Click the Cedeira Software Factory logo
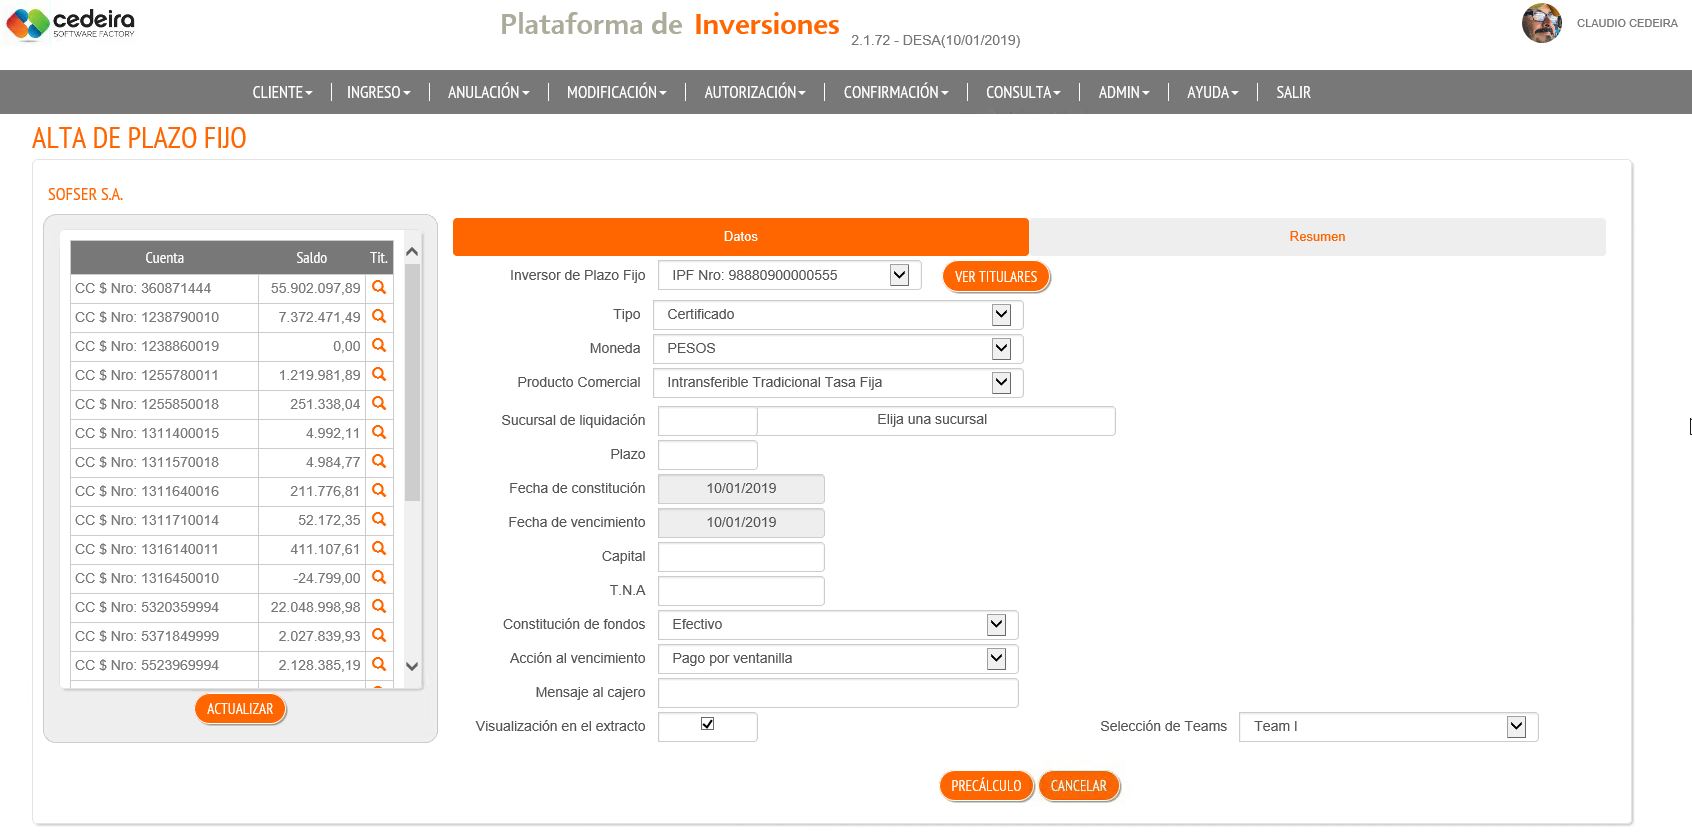 tap(70, 24)
